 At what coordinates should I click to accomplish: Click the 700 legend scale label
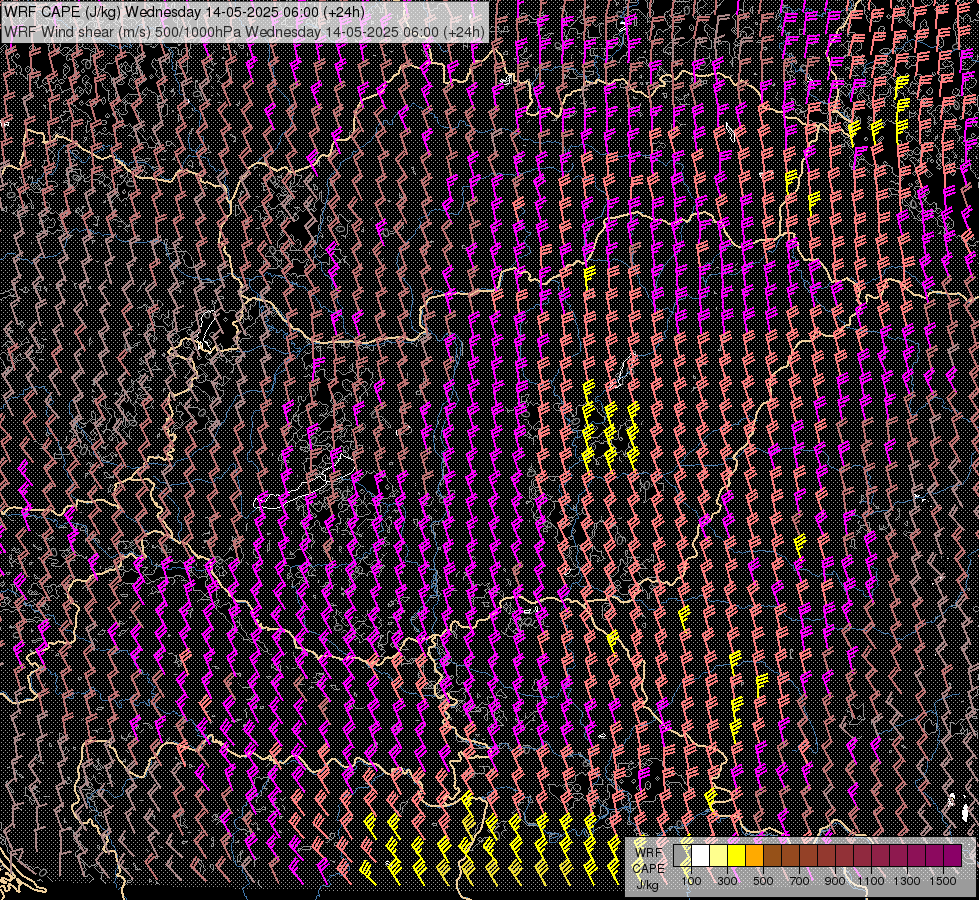click(x=799, y=881)
